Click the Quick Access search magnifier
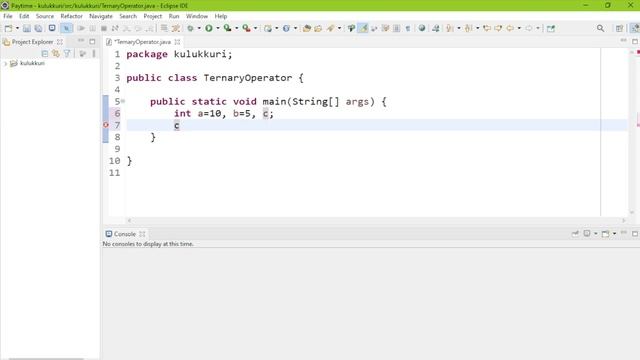 (600, 28)
